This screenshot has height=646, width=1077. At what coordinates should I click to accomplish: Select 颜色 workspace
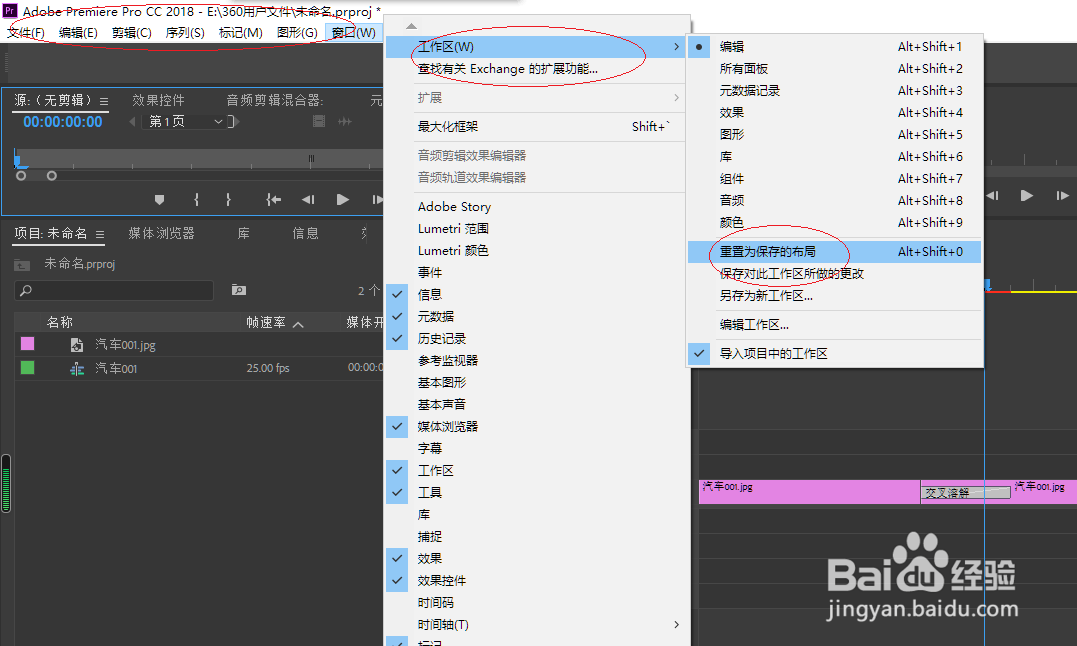click(x=835, y=222)
